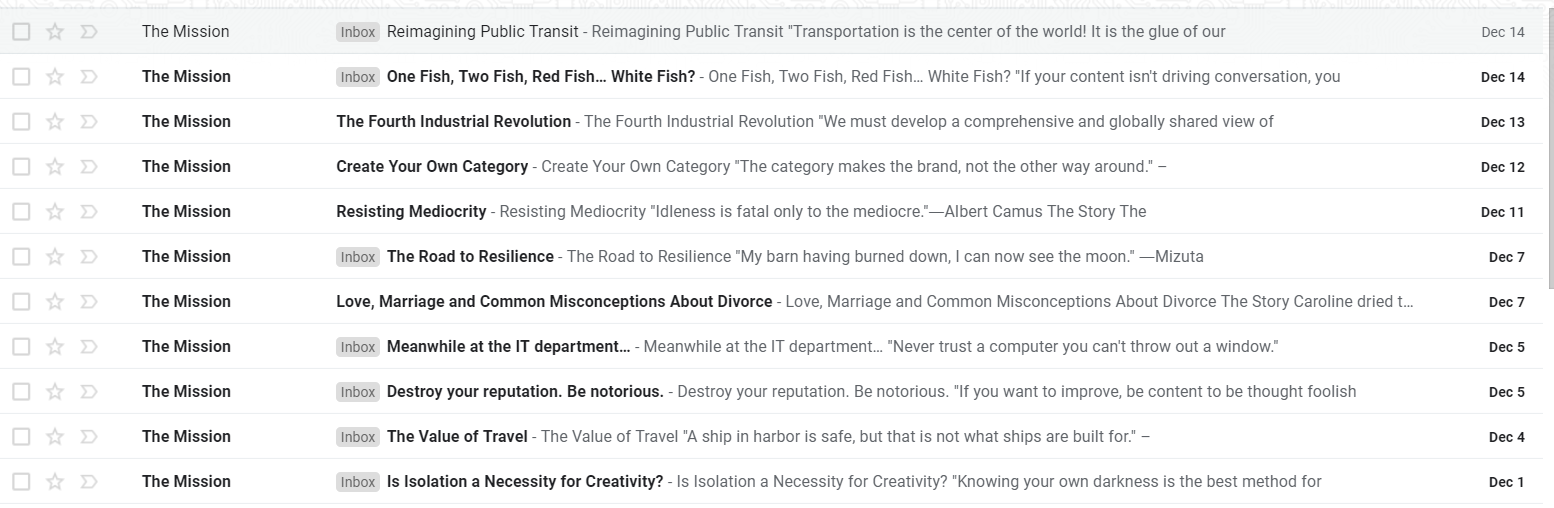Star the Value of Travel email
Image resolution: width=1554 pixels, height=508 pixels.
point(55,437)
